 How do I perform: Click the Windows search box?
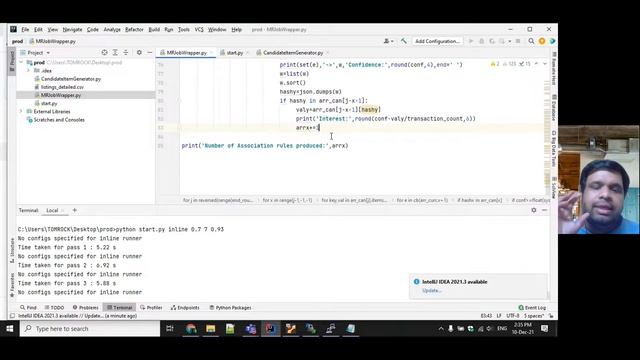(90, 329)
